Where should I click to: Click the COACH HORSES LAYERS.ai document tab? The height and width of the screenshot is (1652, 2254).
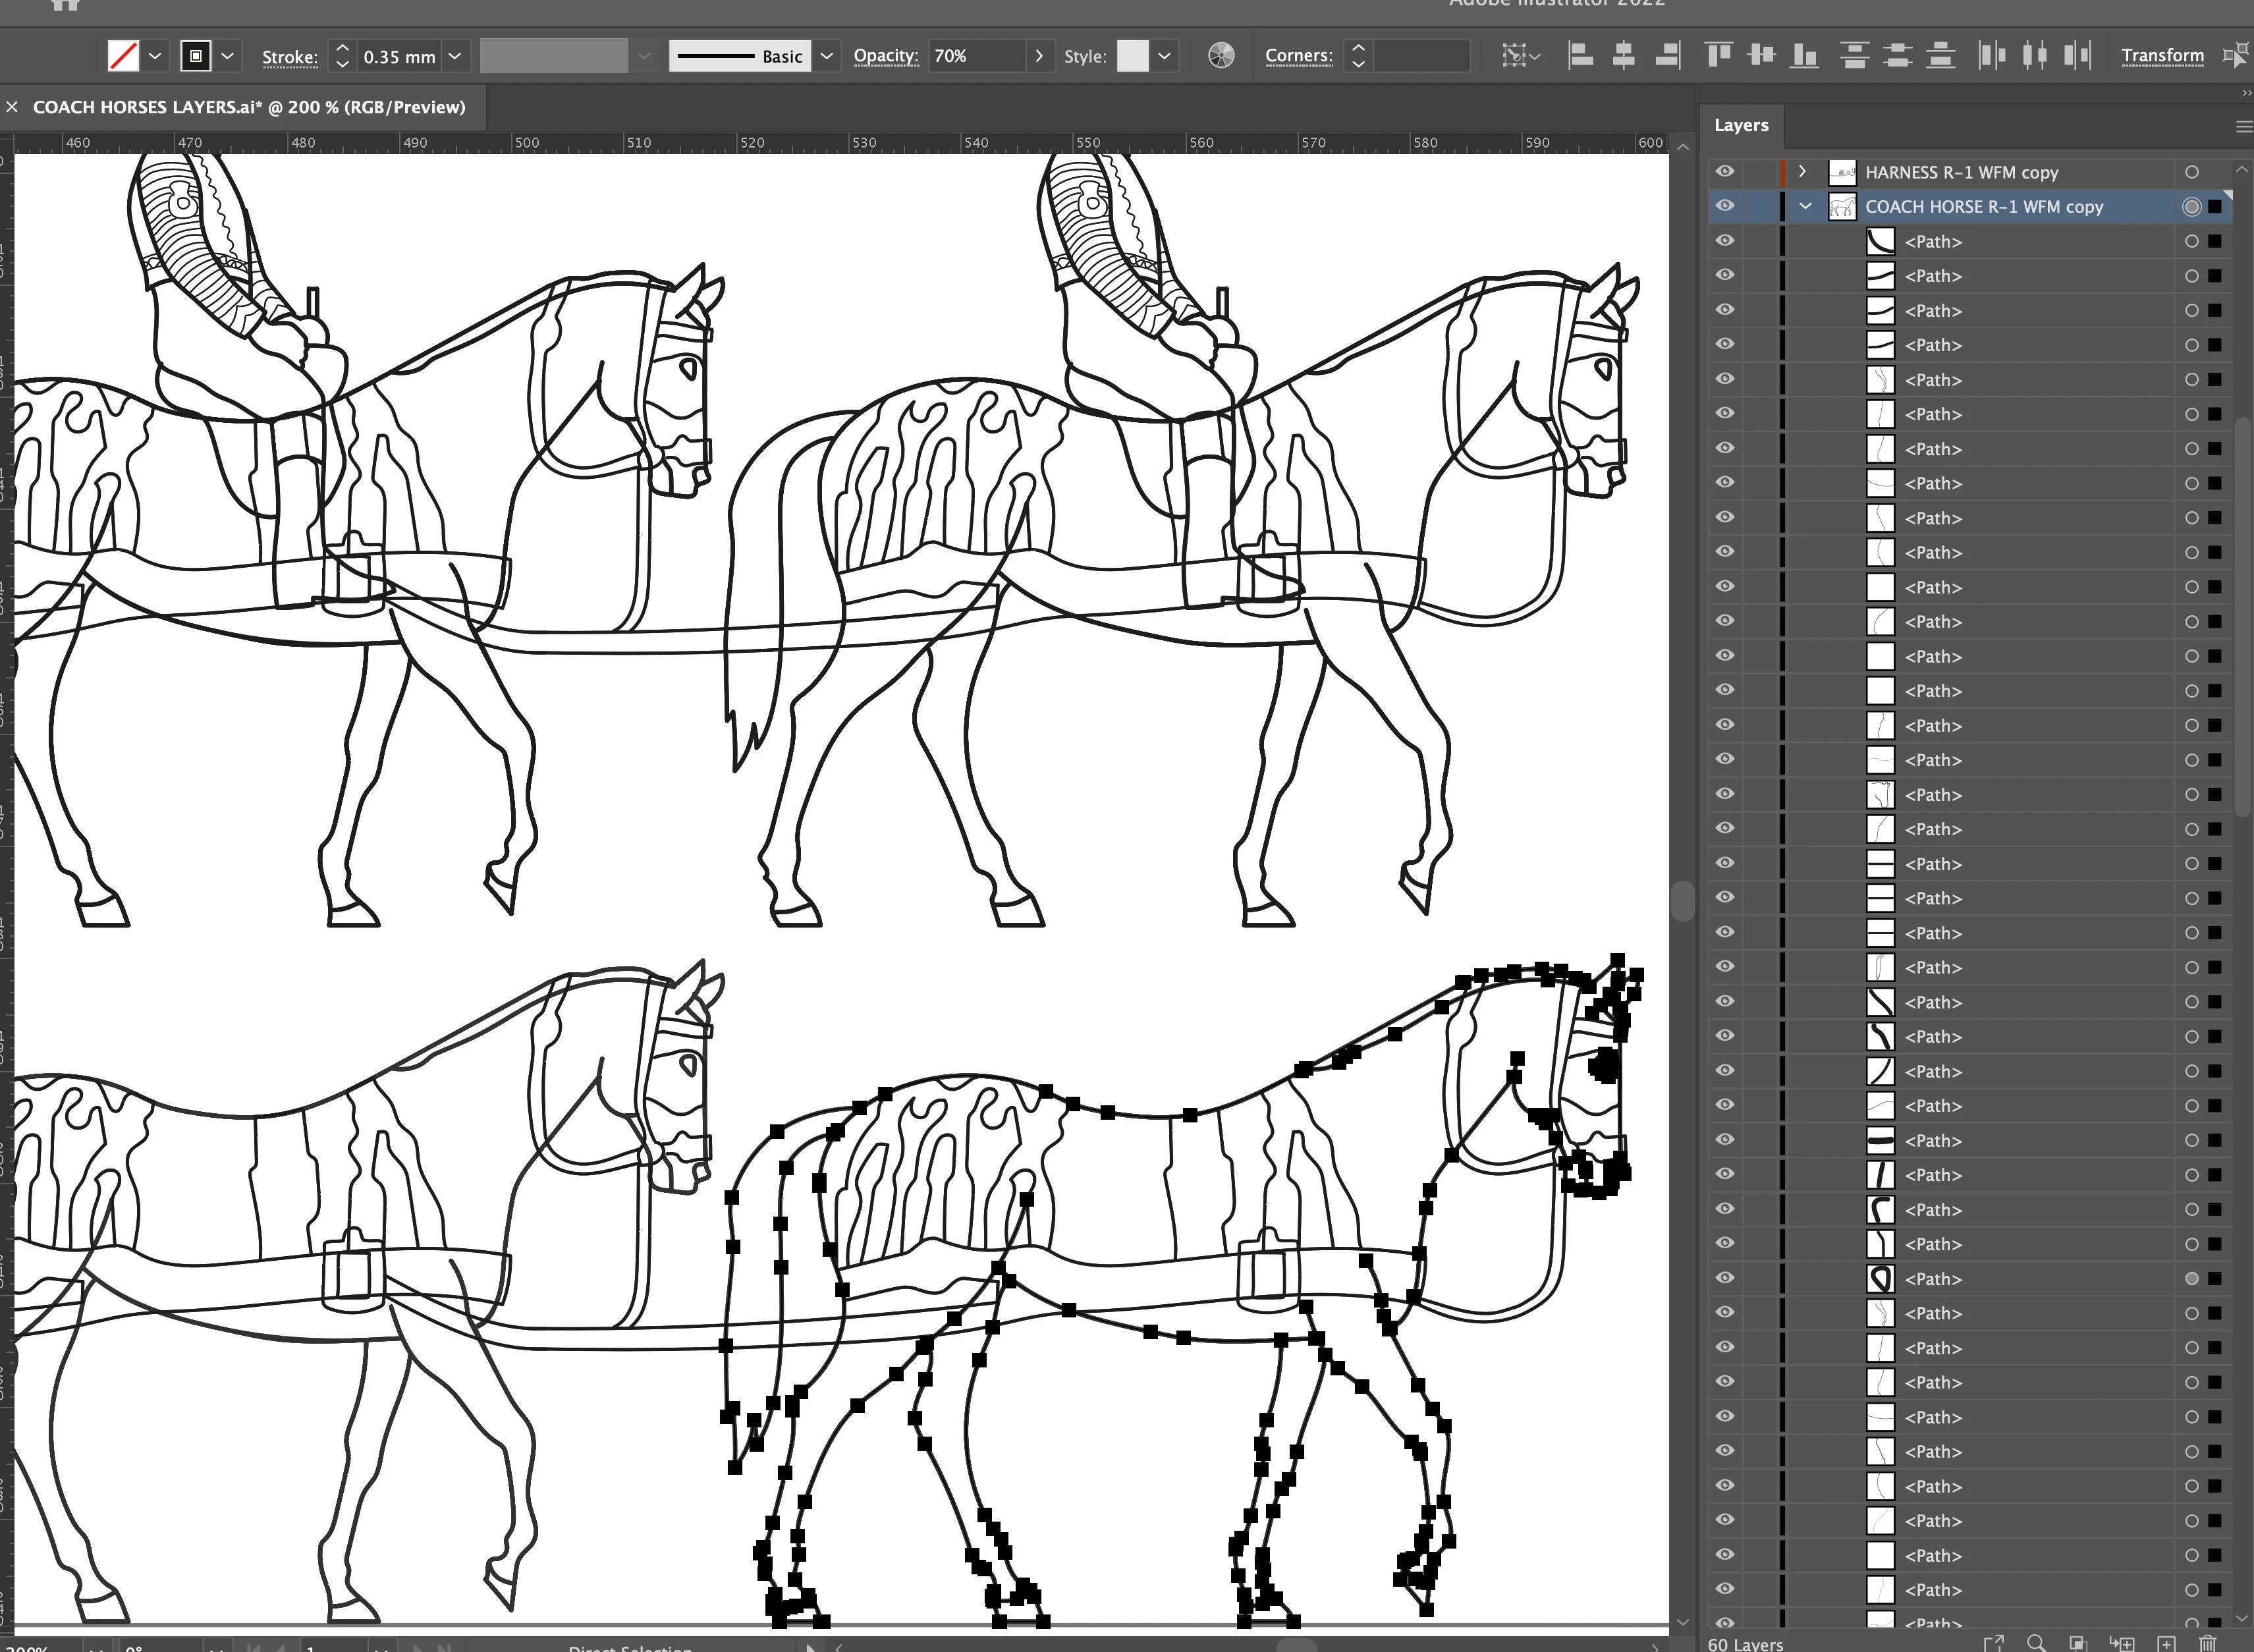pos(249,107)
